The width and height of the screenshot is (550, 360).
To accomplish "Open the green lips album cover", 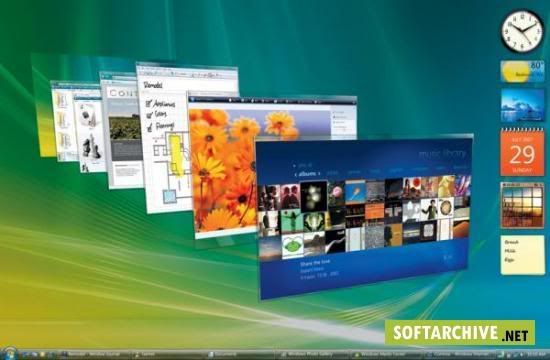I will (293, 245).
